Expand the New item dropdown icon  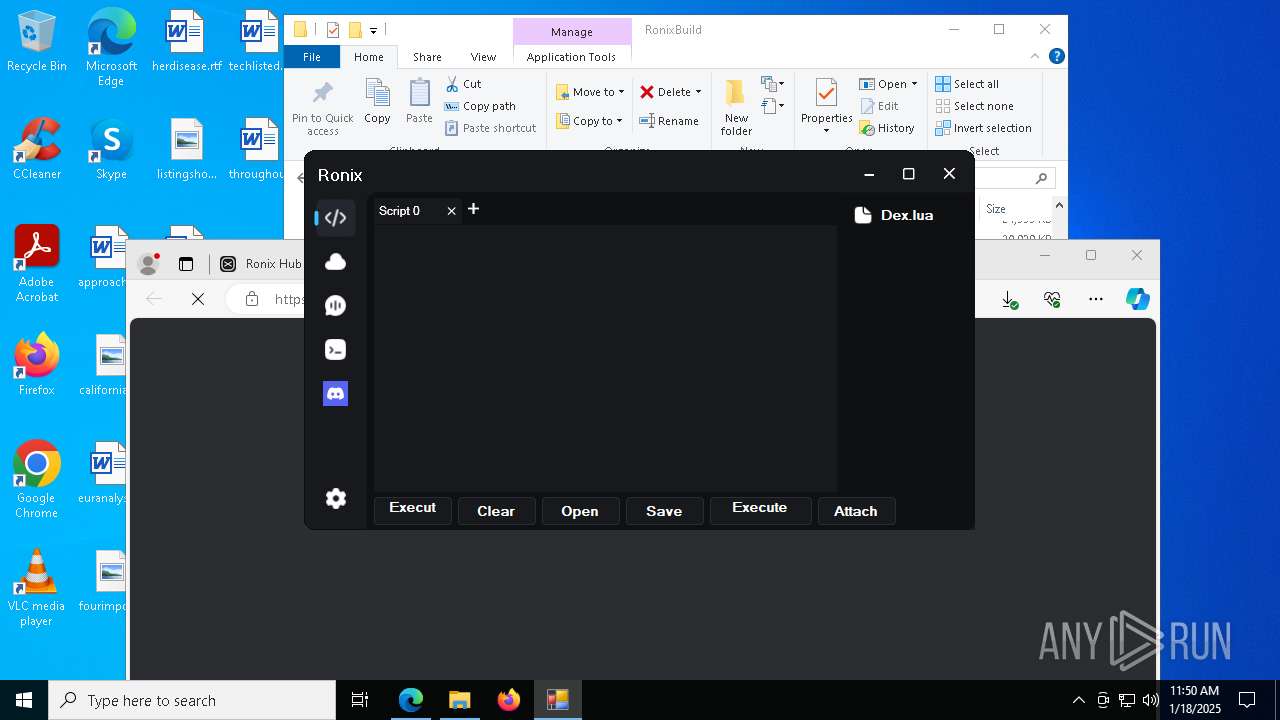click(x=773, y=84)
